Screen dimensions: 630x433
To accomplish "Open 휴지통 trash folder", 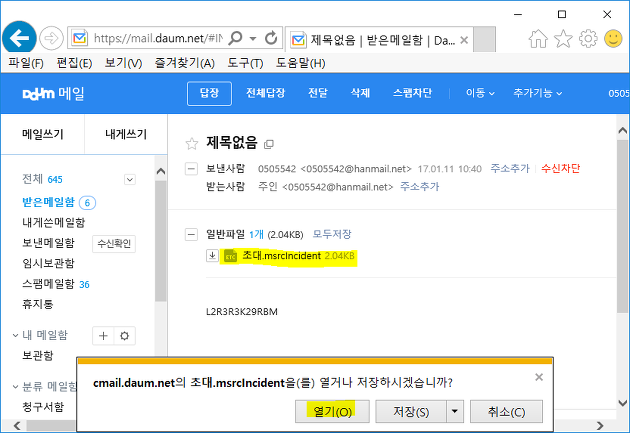I will 38,304.
